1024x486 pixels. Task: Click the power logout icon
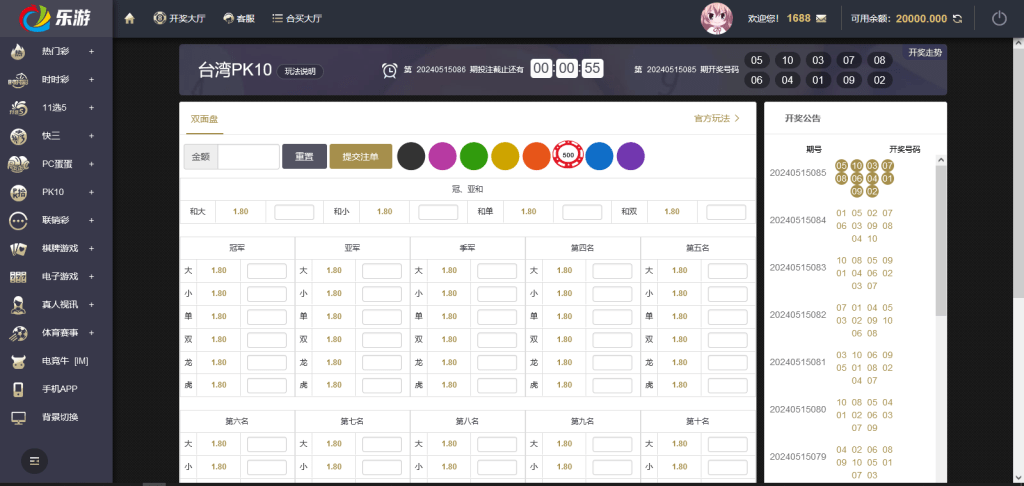(x=999, y=18)
